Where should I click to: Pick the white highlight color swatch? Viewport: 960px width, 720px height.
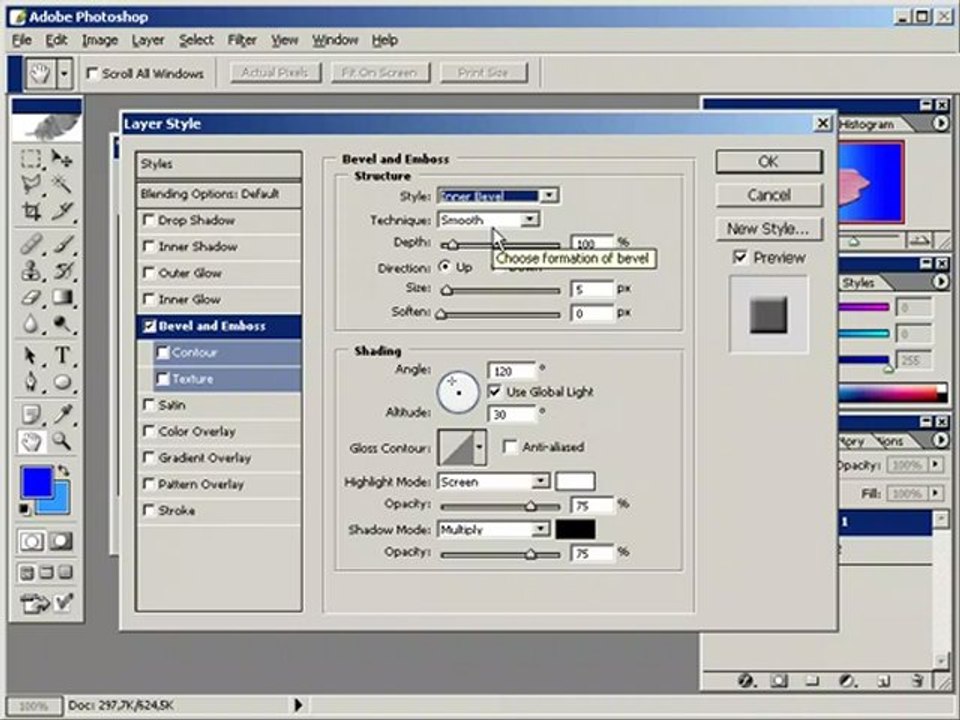[575, 481]
